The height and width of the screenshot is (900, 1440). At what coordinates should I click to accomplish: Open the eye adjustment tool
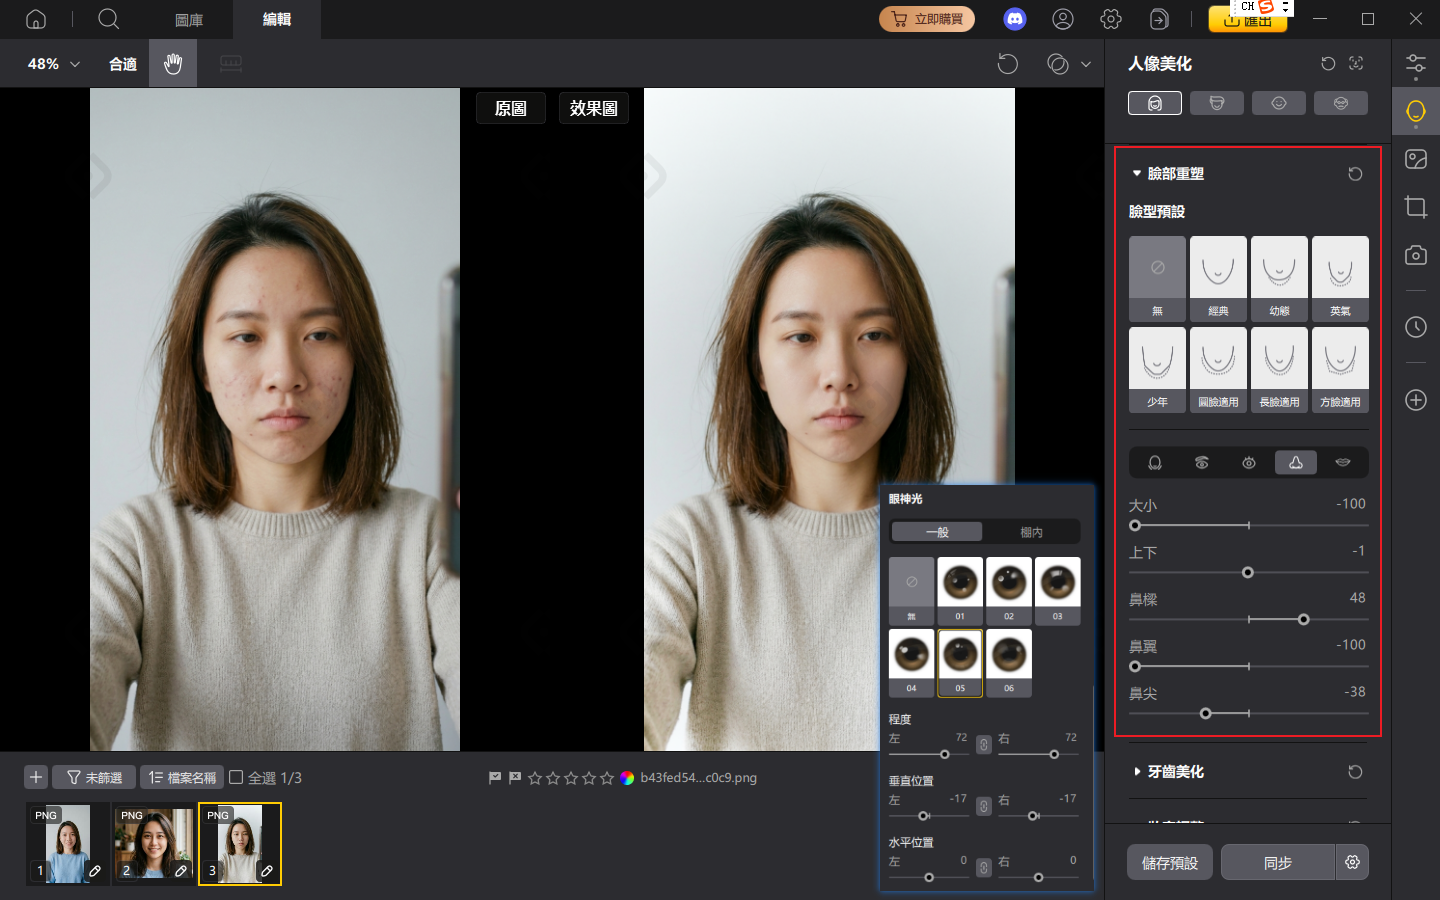pos(1248,462)
